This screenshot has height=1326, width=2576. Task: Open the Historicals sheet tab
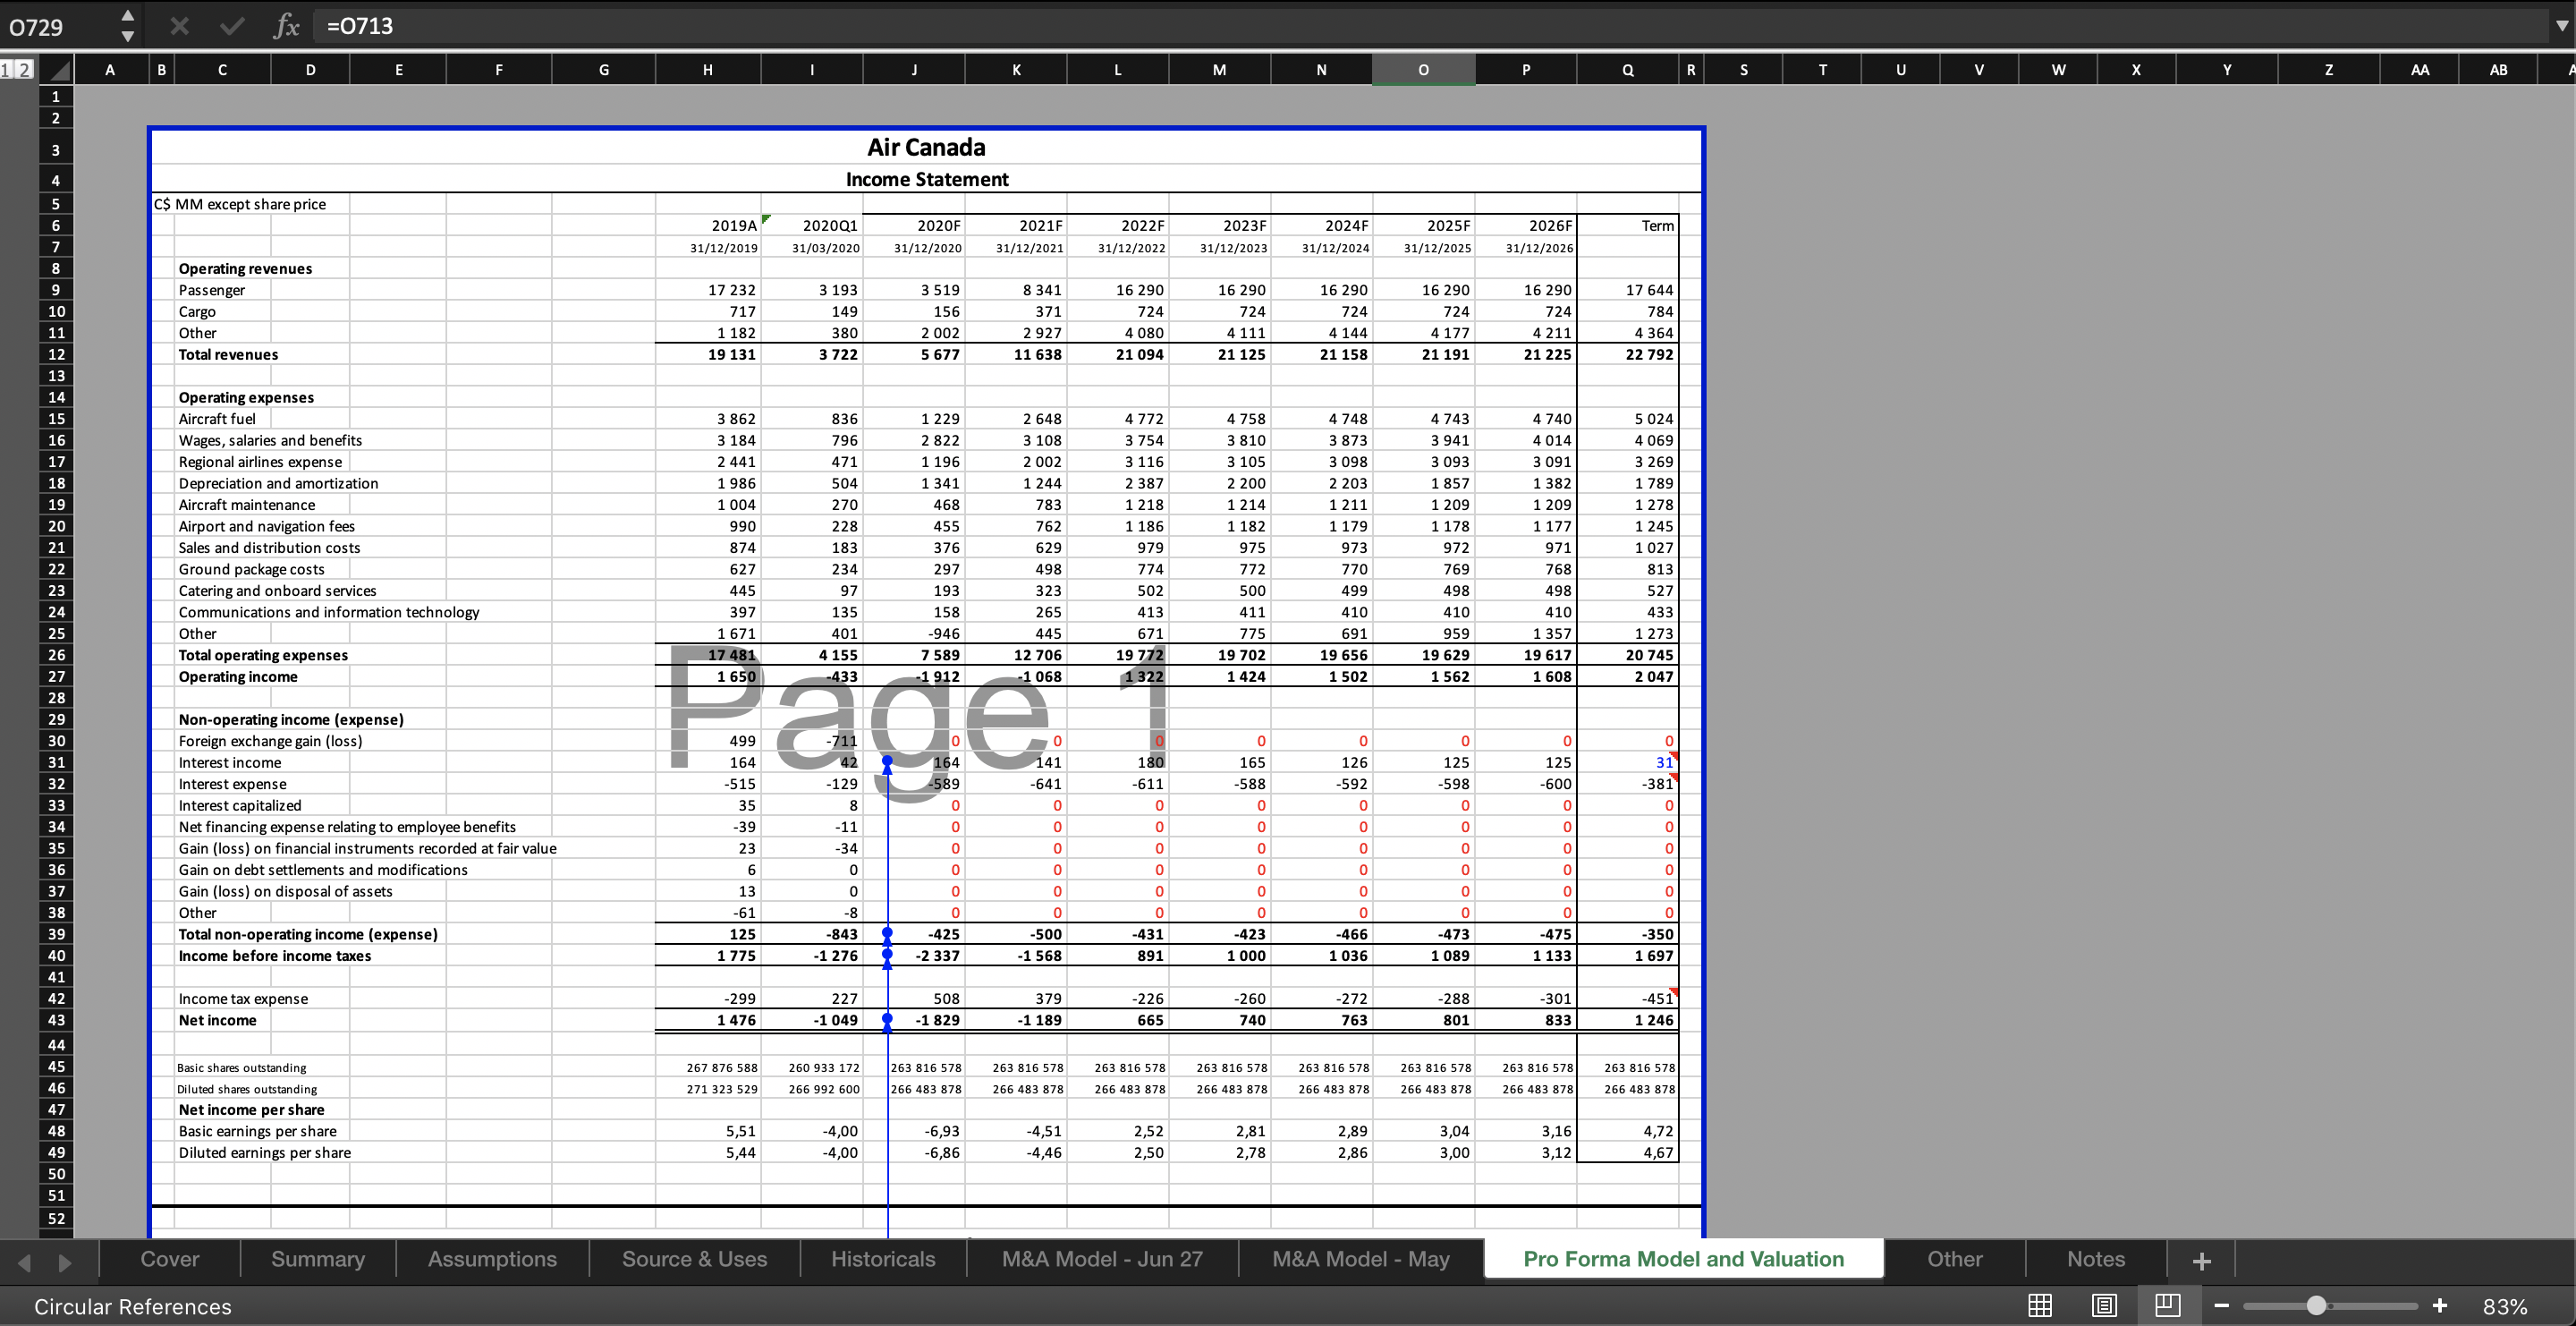[x=883, y=1259]
